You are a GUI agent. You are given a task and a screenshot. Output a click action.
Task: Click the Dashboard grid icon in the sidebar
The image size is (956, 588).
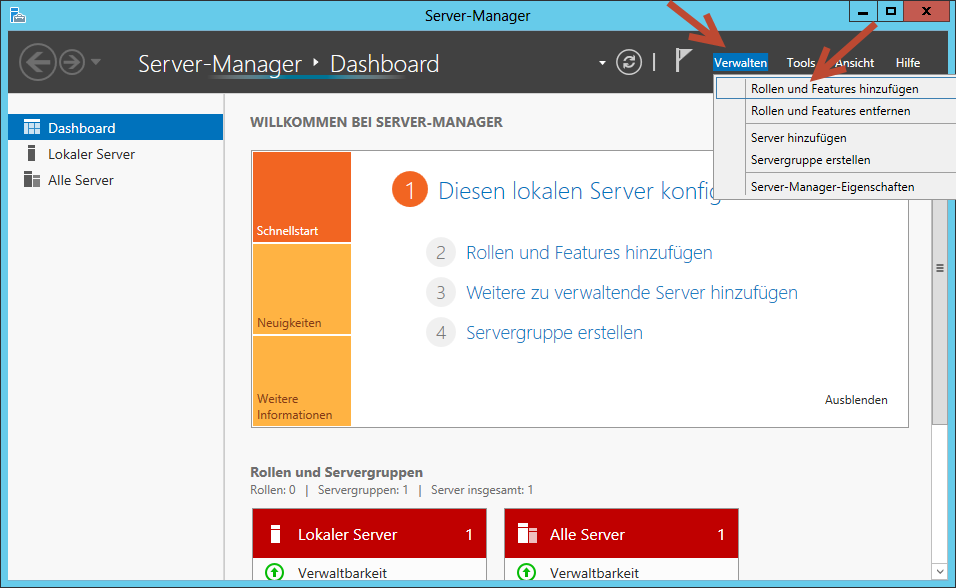pyautogui.click(x=32, y=127)
